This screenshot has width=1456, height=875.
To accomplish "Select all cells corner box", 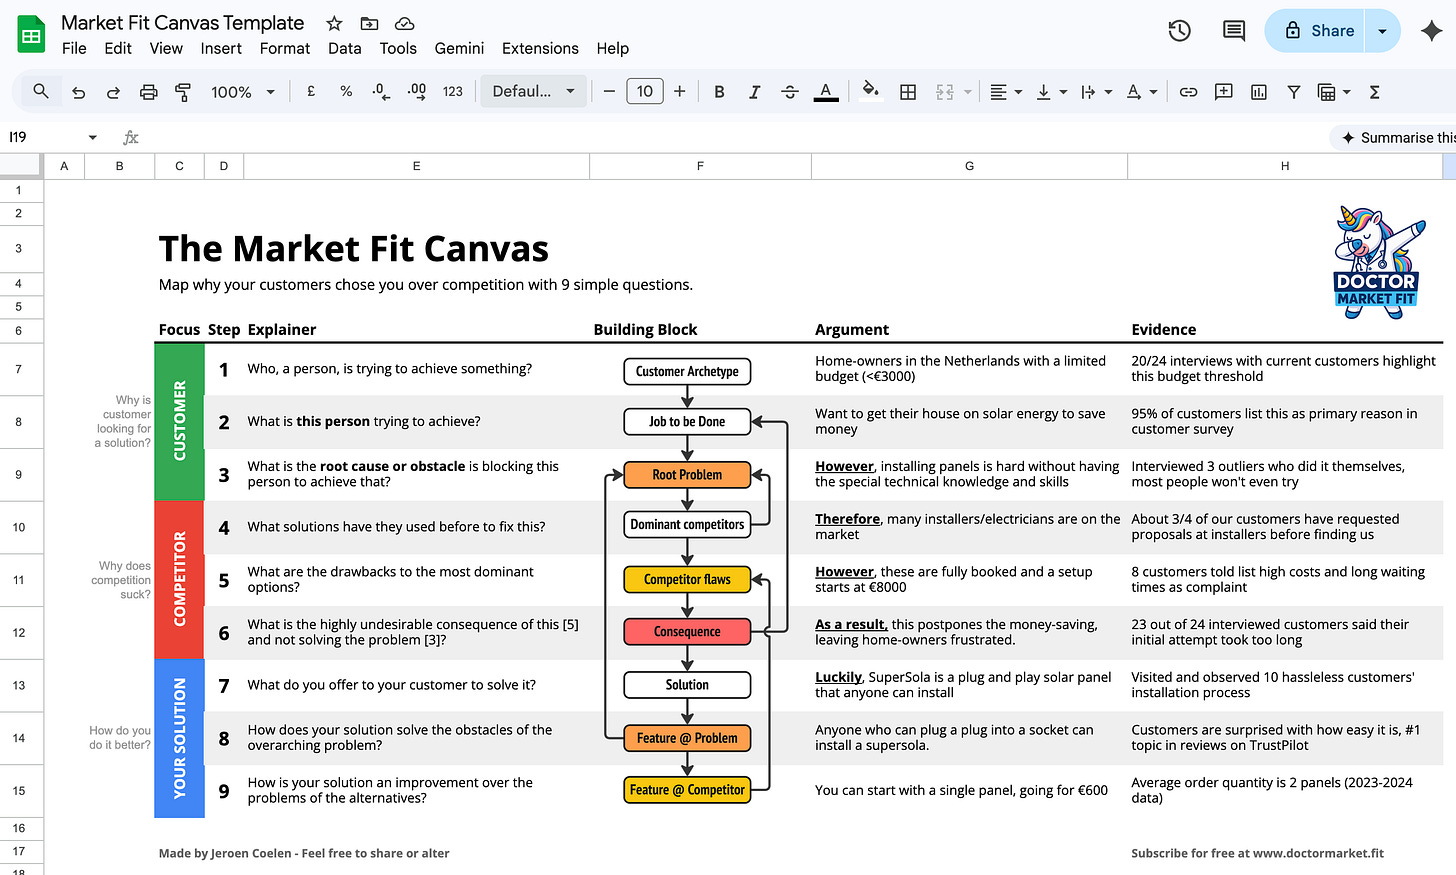I will 21,166.
